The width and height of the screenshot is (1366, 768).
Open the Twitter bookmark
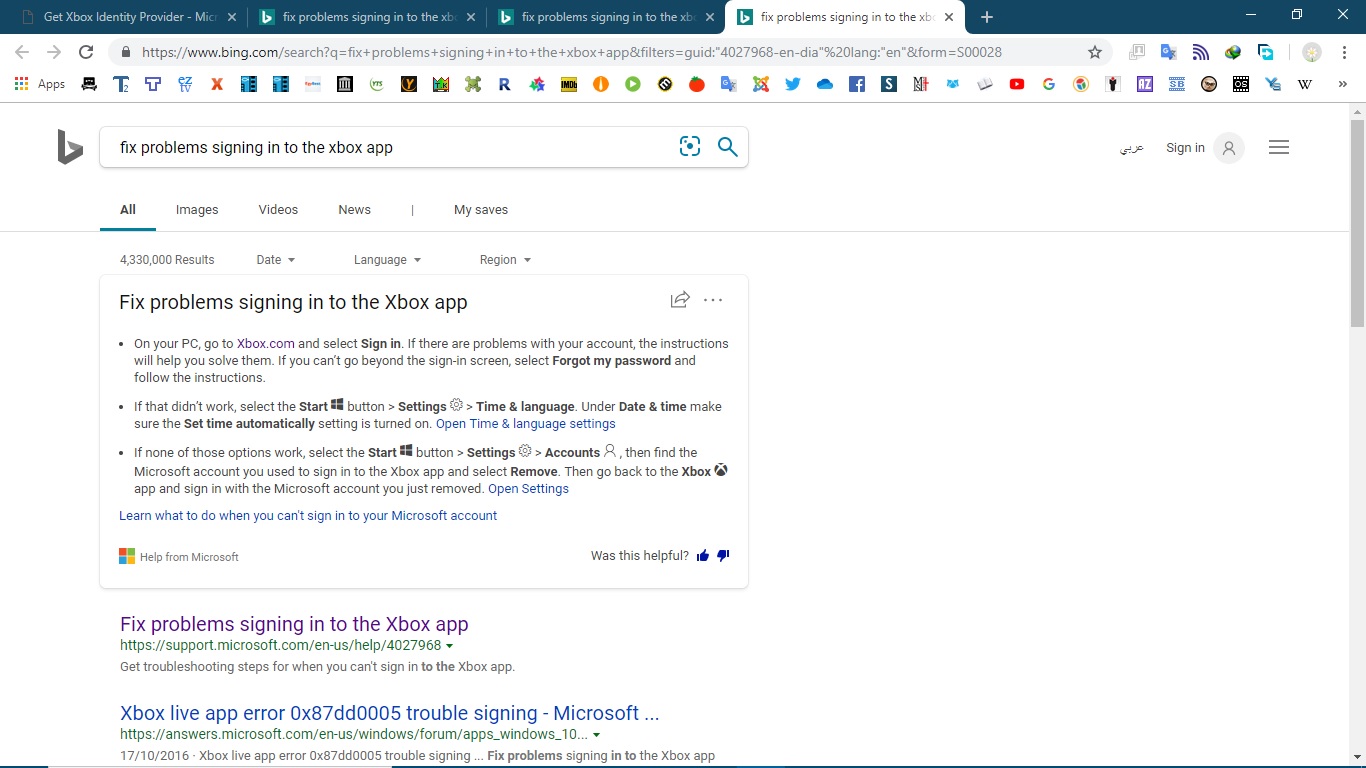point(793,85)
